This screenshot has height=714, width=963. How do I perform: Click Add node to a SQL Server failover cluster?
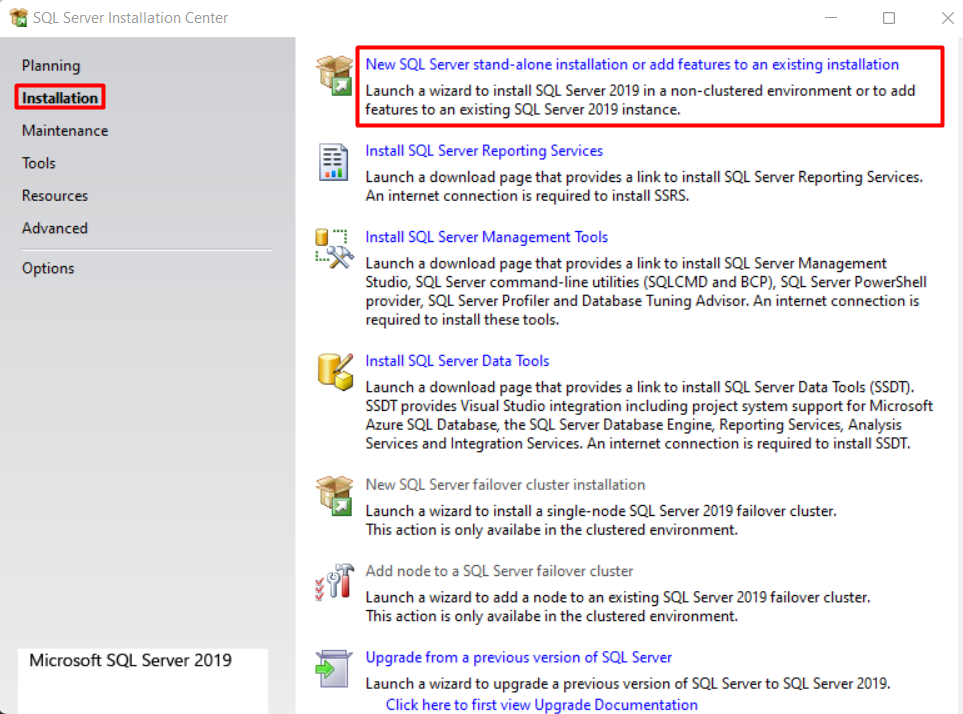(499, 571)
